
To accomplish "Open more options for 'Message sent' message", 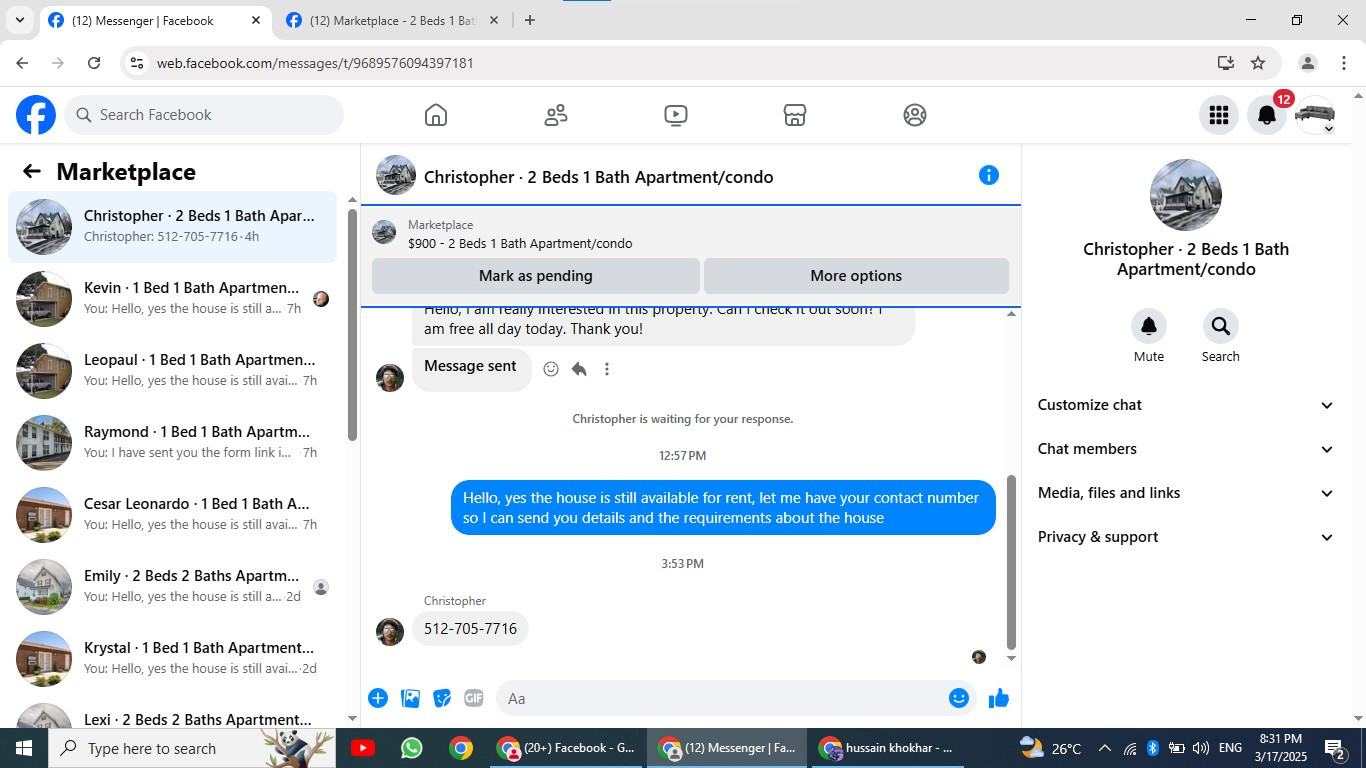I will click(607, 369).
